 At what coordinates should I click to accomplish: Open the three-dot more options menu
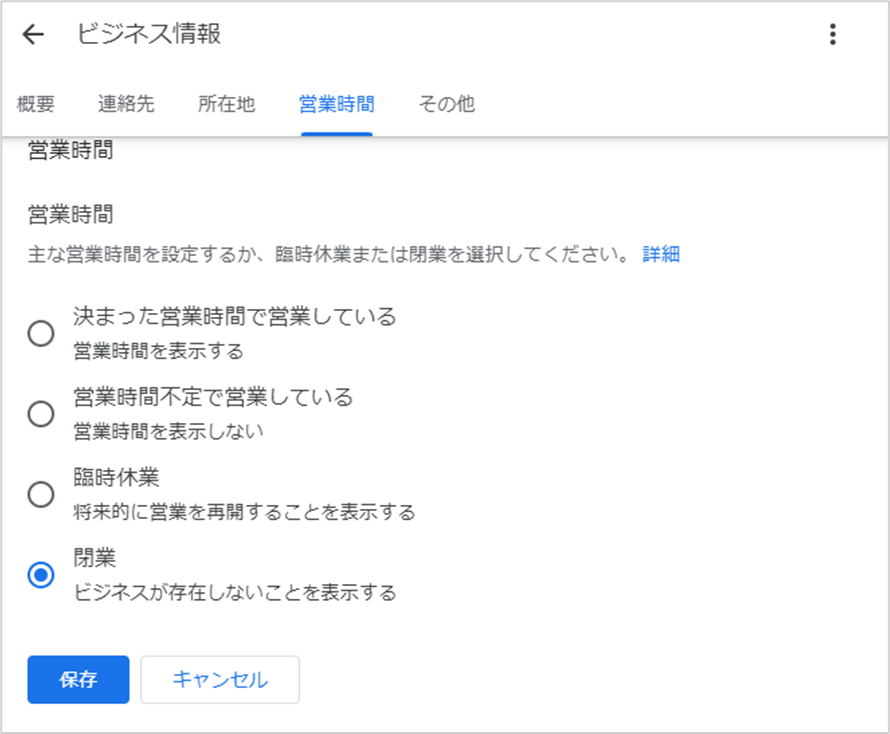click(832, 34)
